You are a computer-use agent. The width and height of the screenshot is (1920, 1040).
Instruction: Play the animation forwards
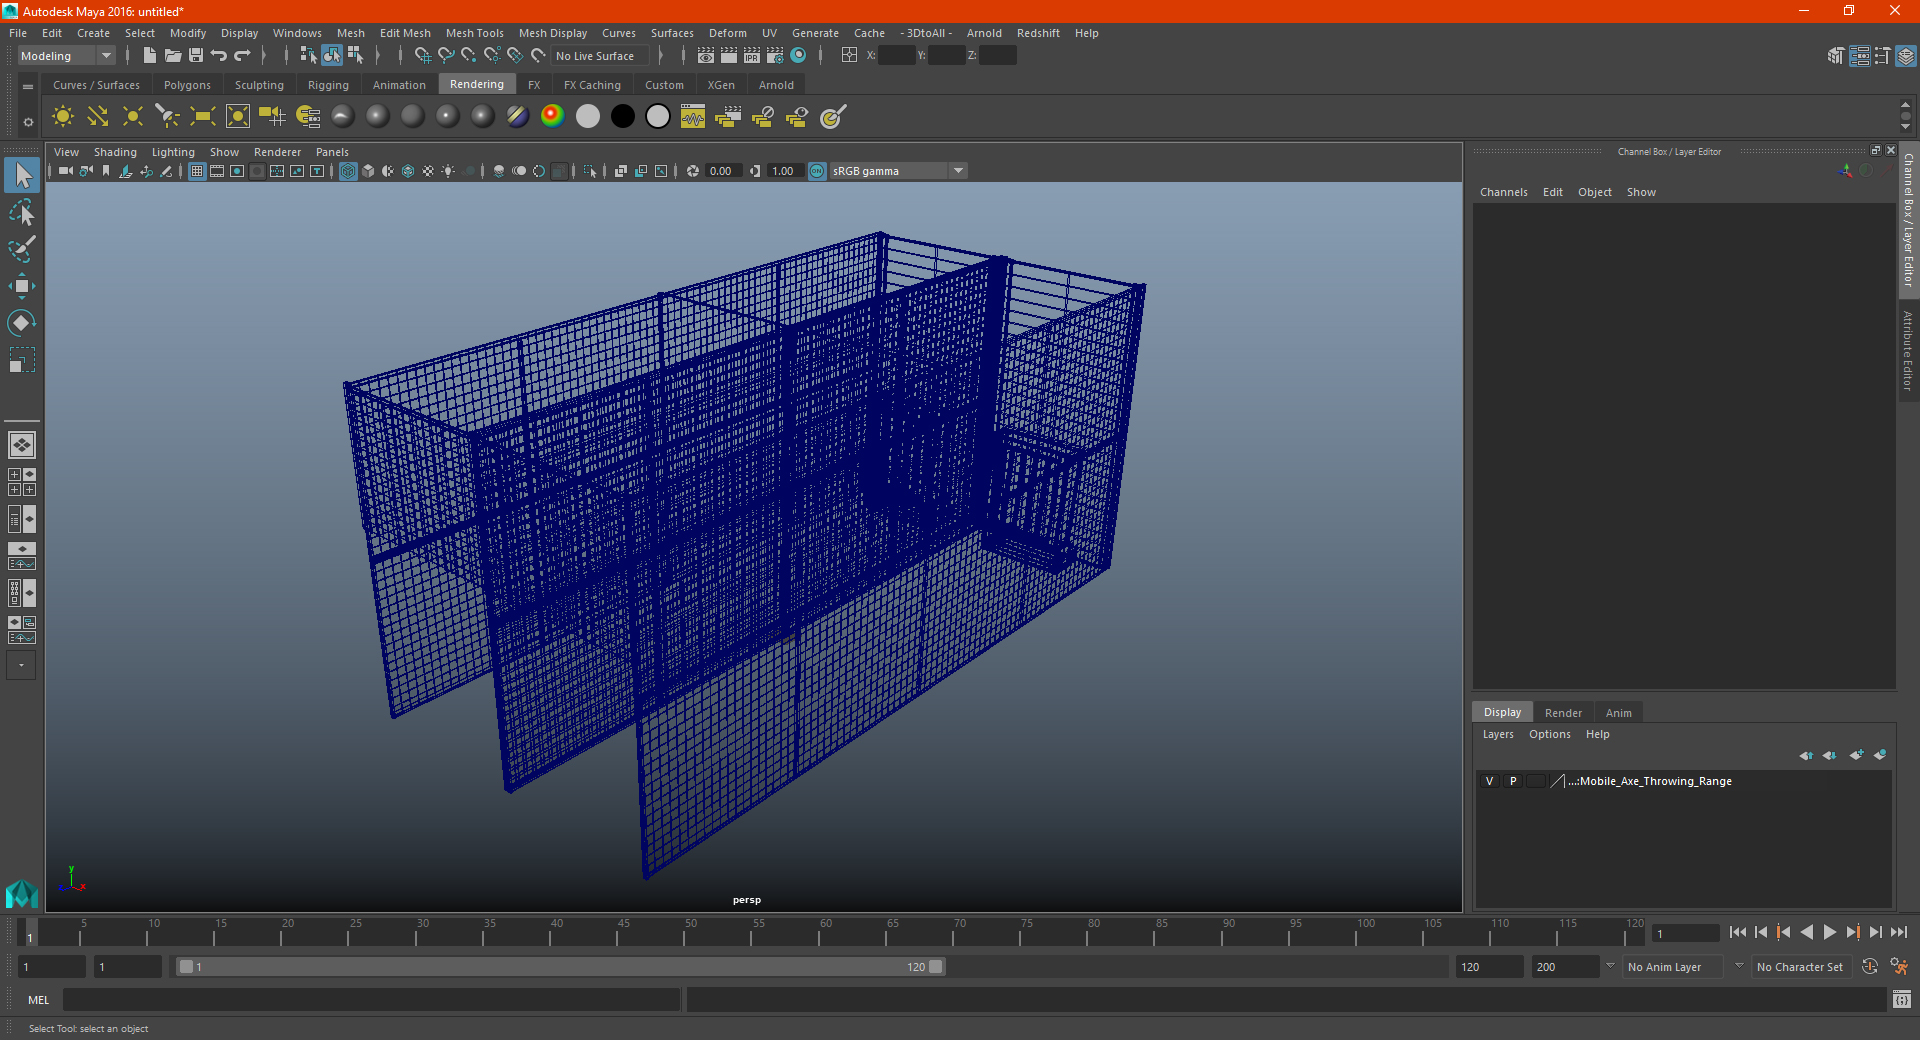click(1829, 932)
